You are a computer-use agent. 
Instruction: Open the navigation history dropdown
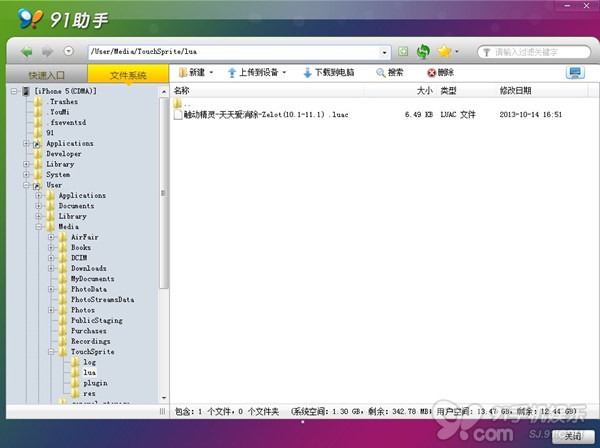coord(68,51)
